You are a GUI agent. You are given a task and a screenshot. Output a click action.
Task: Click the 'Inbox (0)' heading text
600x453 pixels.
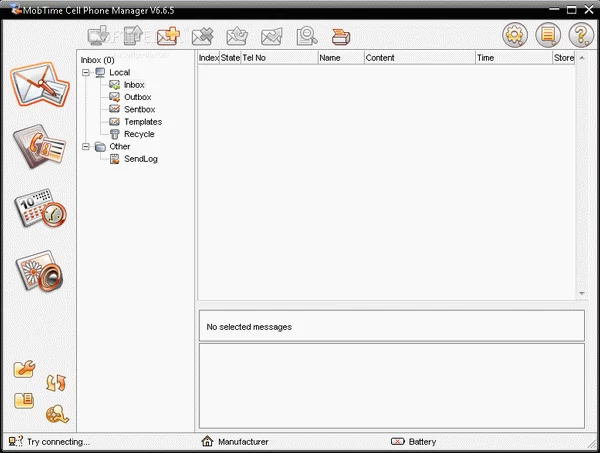coord(97,60)
